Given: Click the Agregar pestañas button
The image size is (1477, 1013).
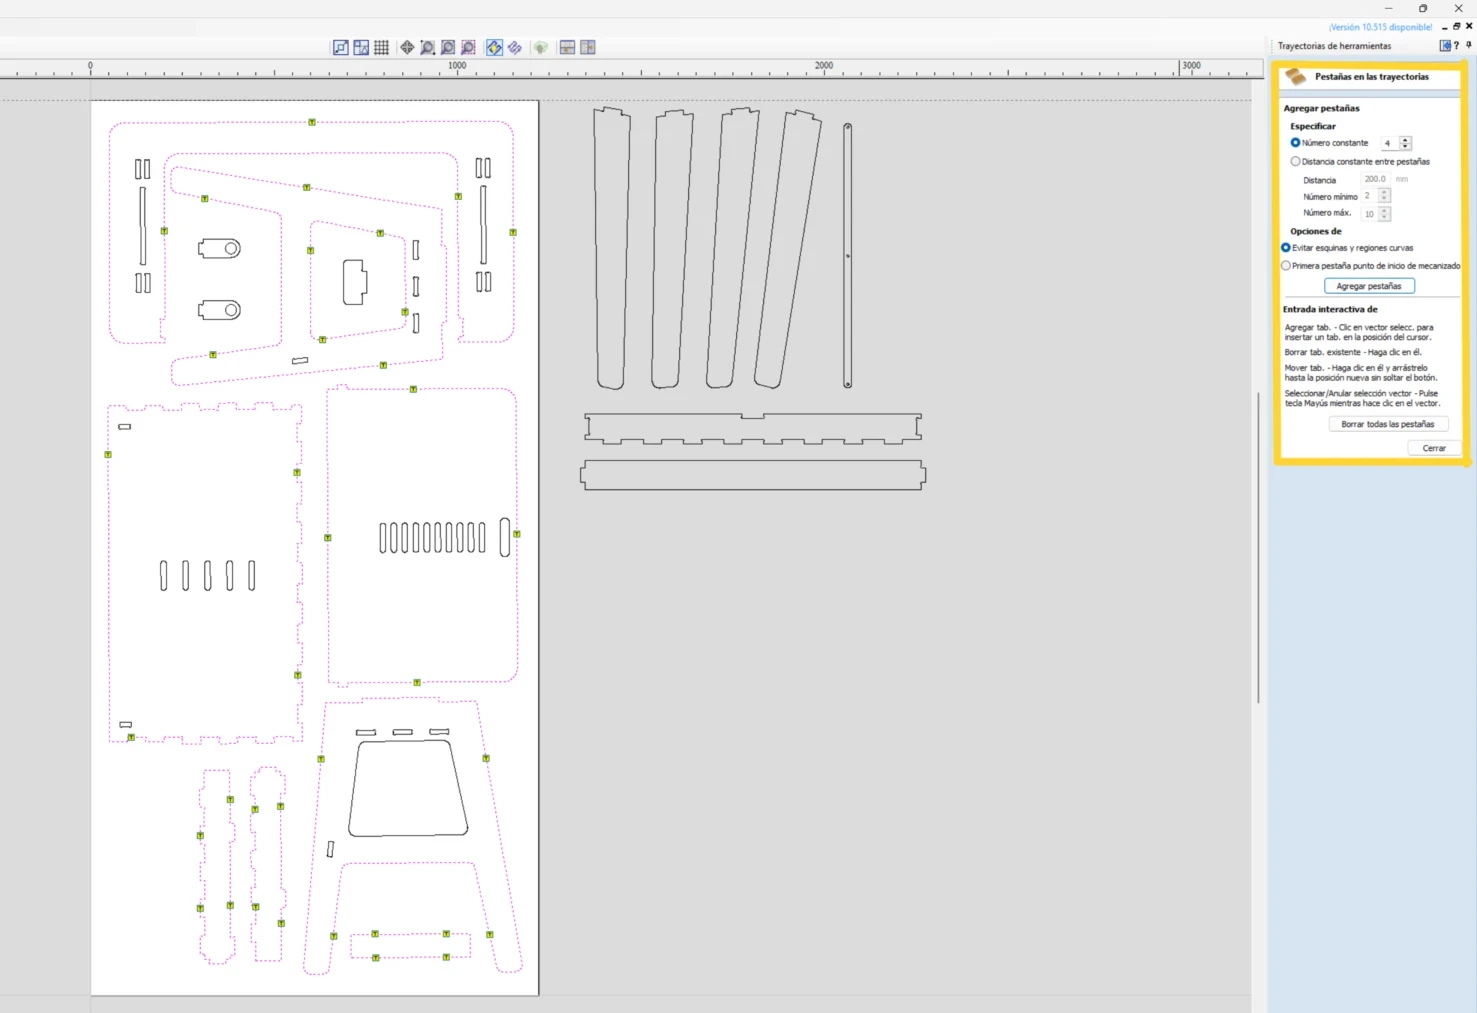Looking at the screenshot, I should point(1369,286).
